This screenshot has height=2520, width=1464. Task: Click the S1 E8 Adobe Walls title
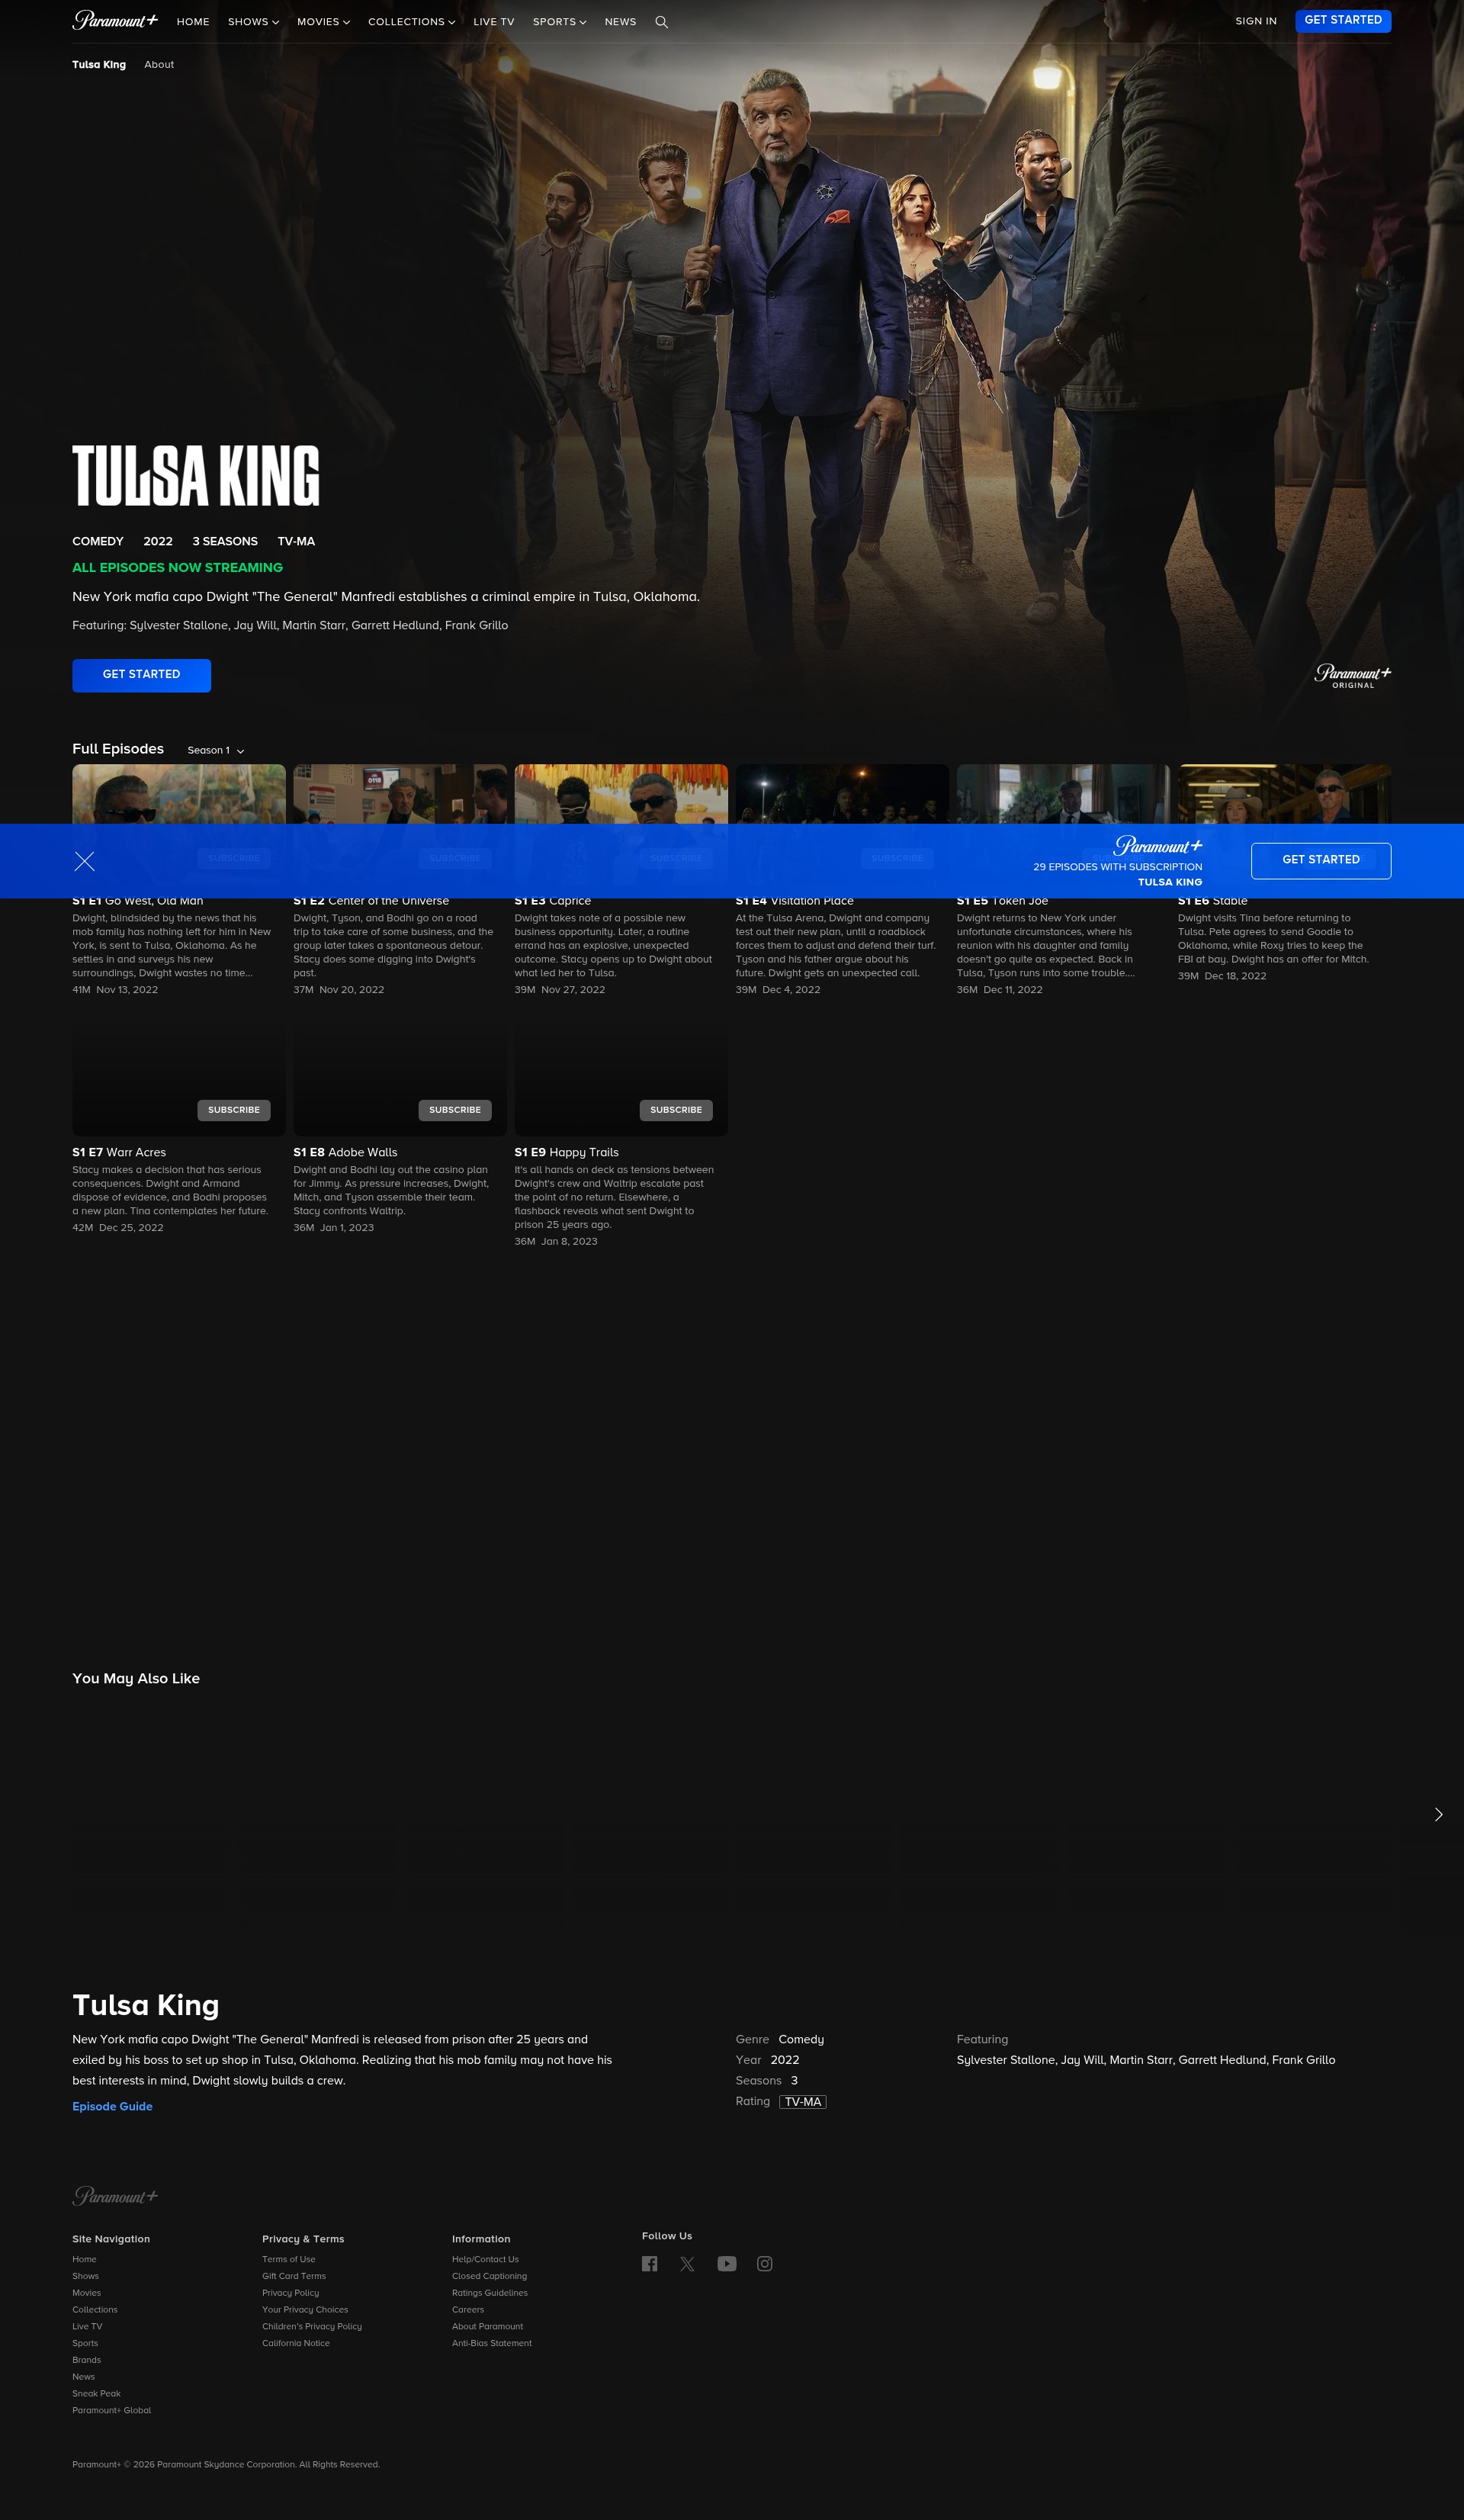coord(345,1153)
